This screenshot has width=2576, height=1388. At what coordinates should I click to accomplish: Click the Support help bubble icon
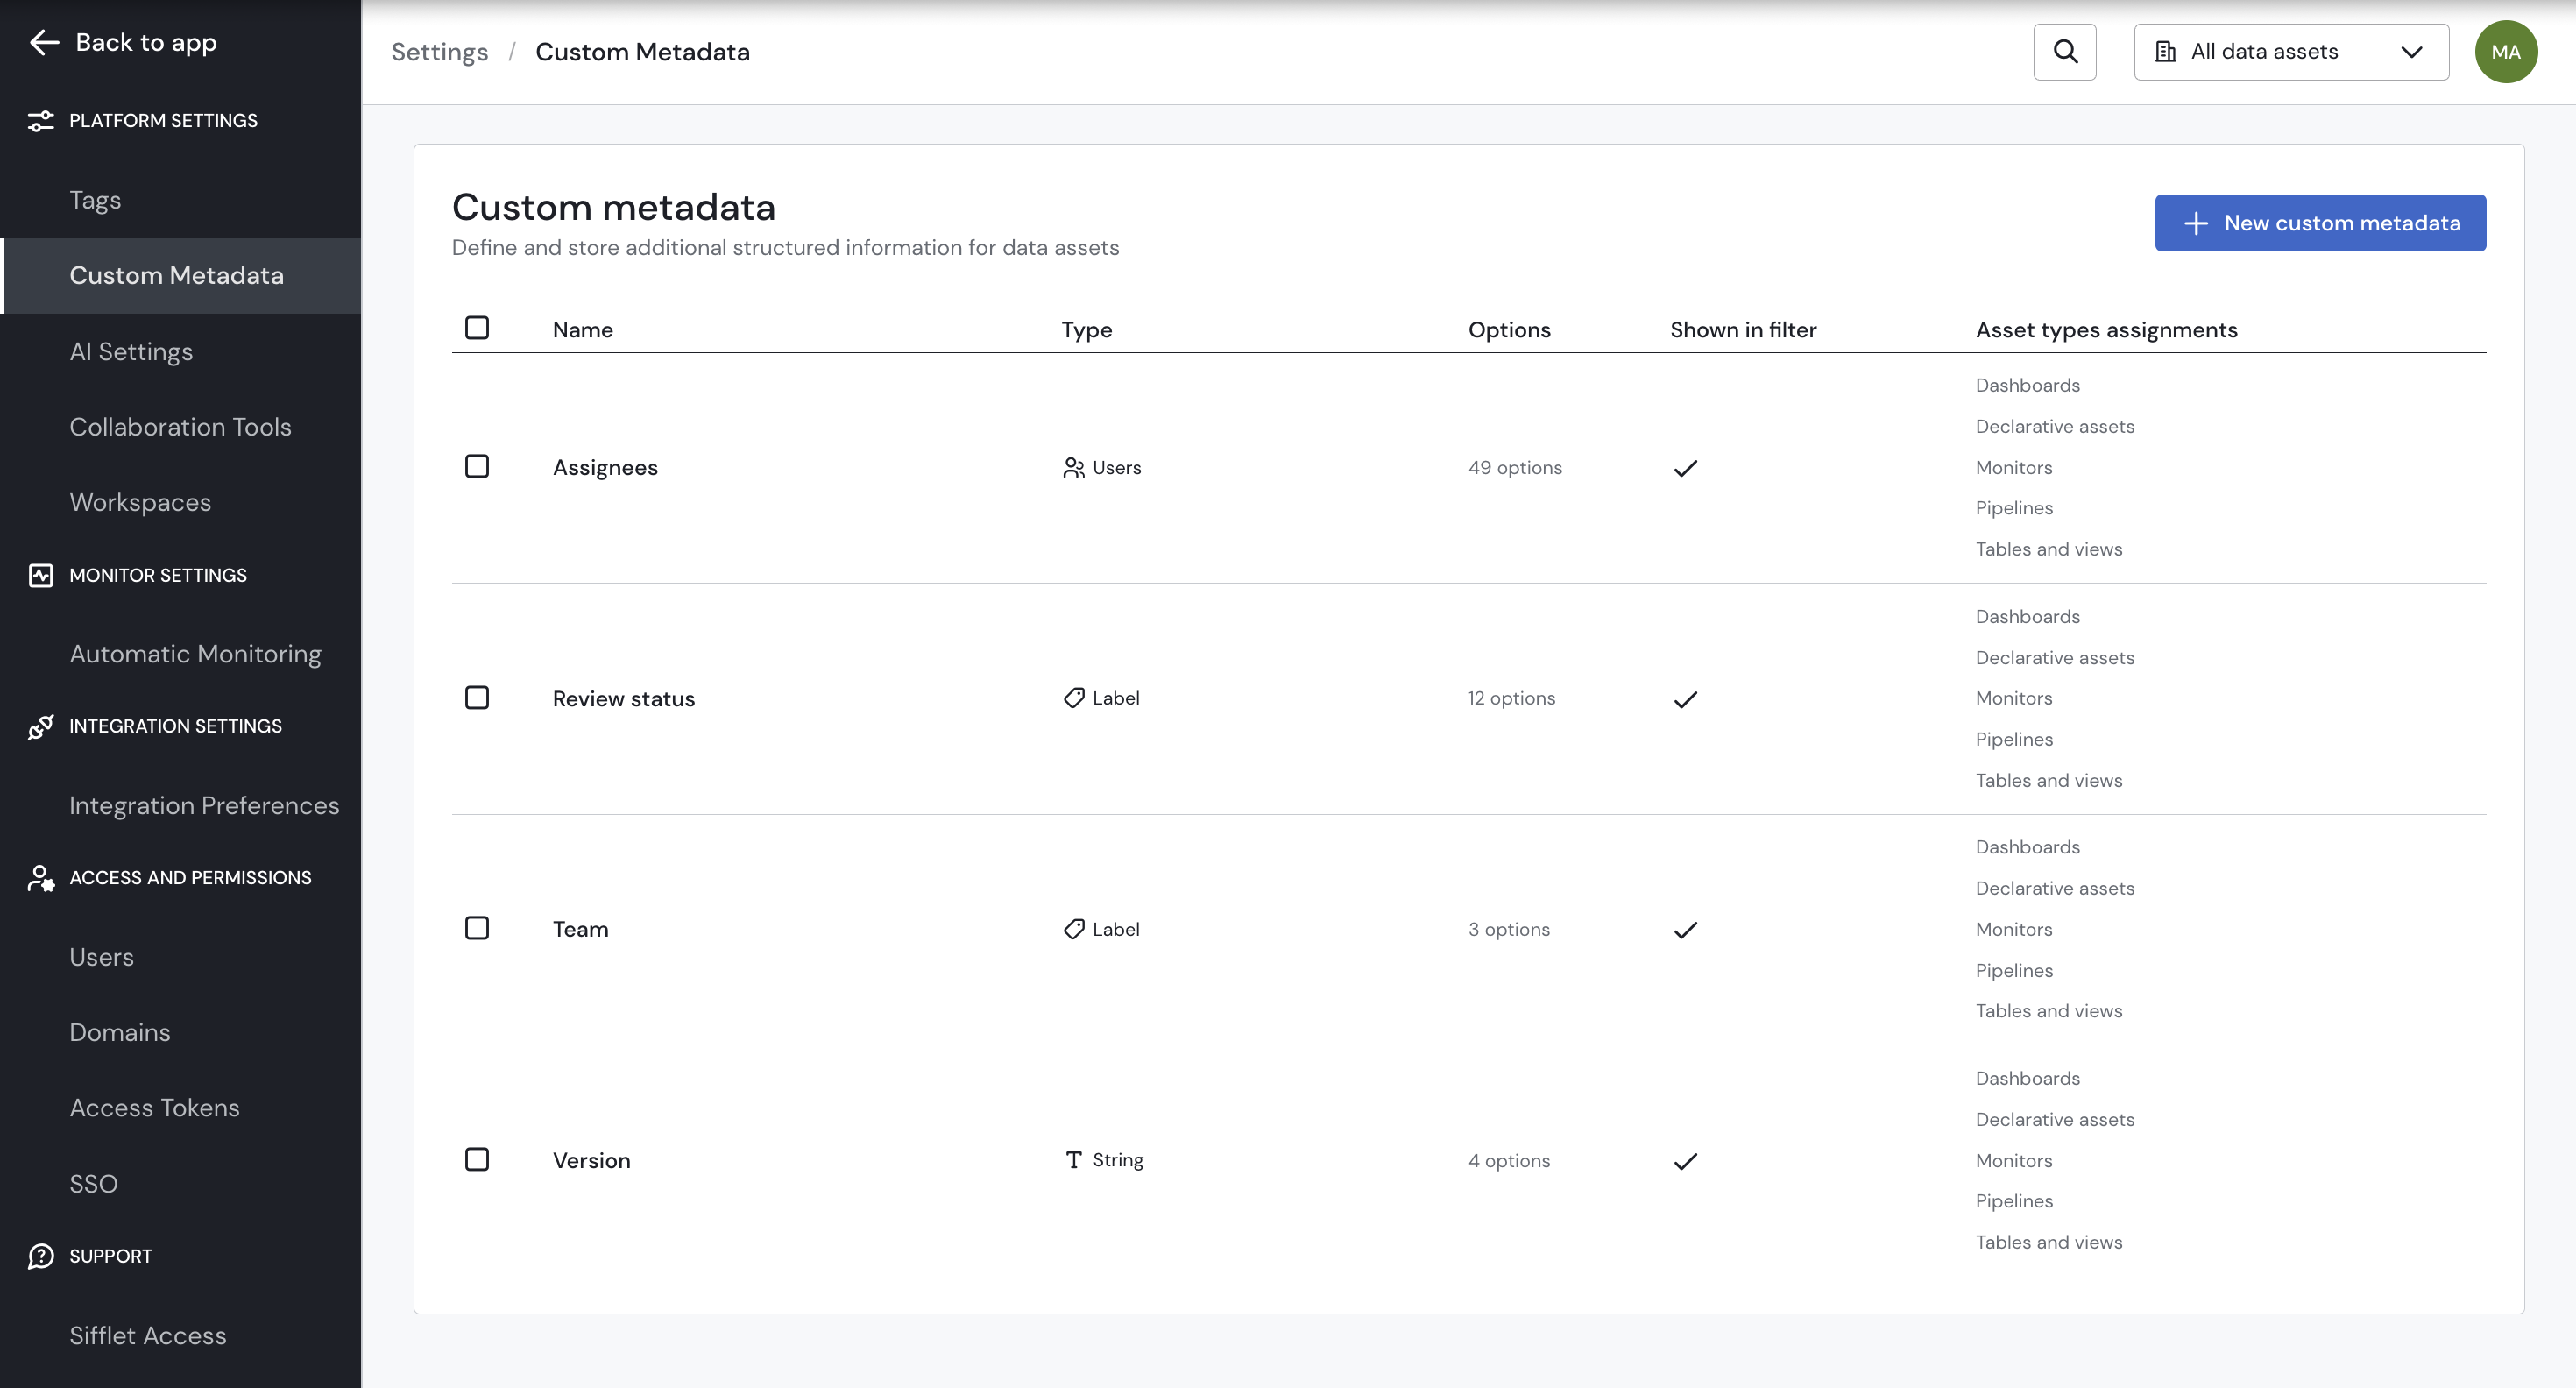40,1256
